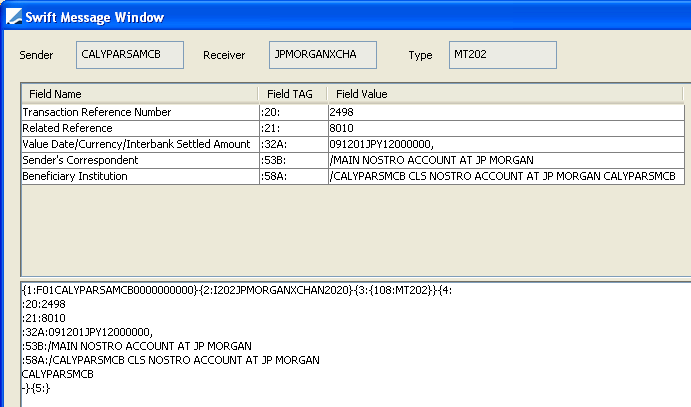Click the Swift Message Window title text
Viewport: 691px width, 407px height.
tap(95, 17)
